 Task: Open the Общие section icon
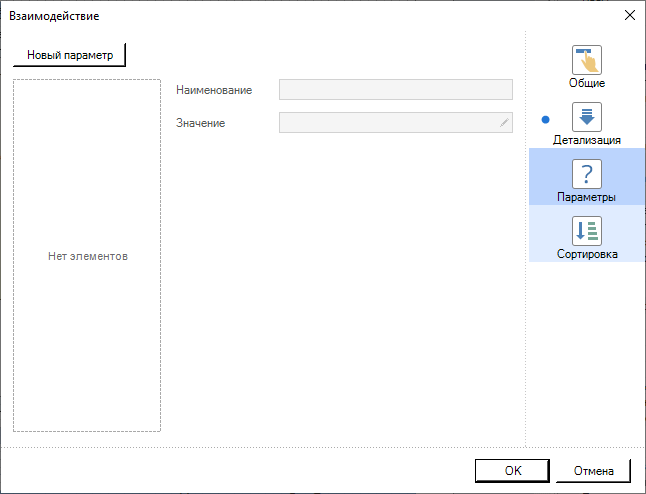coord(587,60)
